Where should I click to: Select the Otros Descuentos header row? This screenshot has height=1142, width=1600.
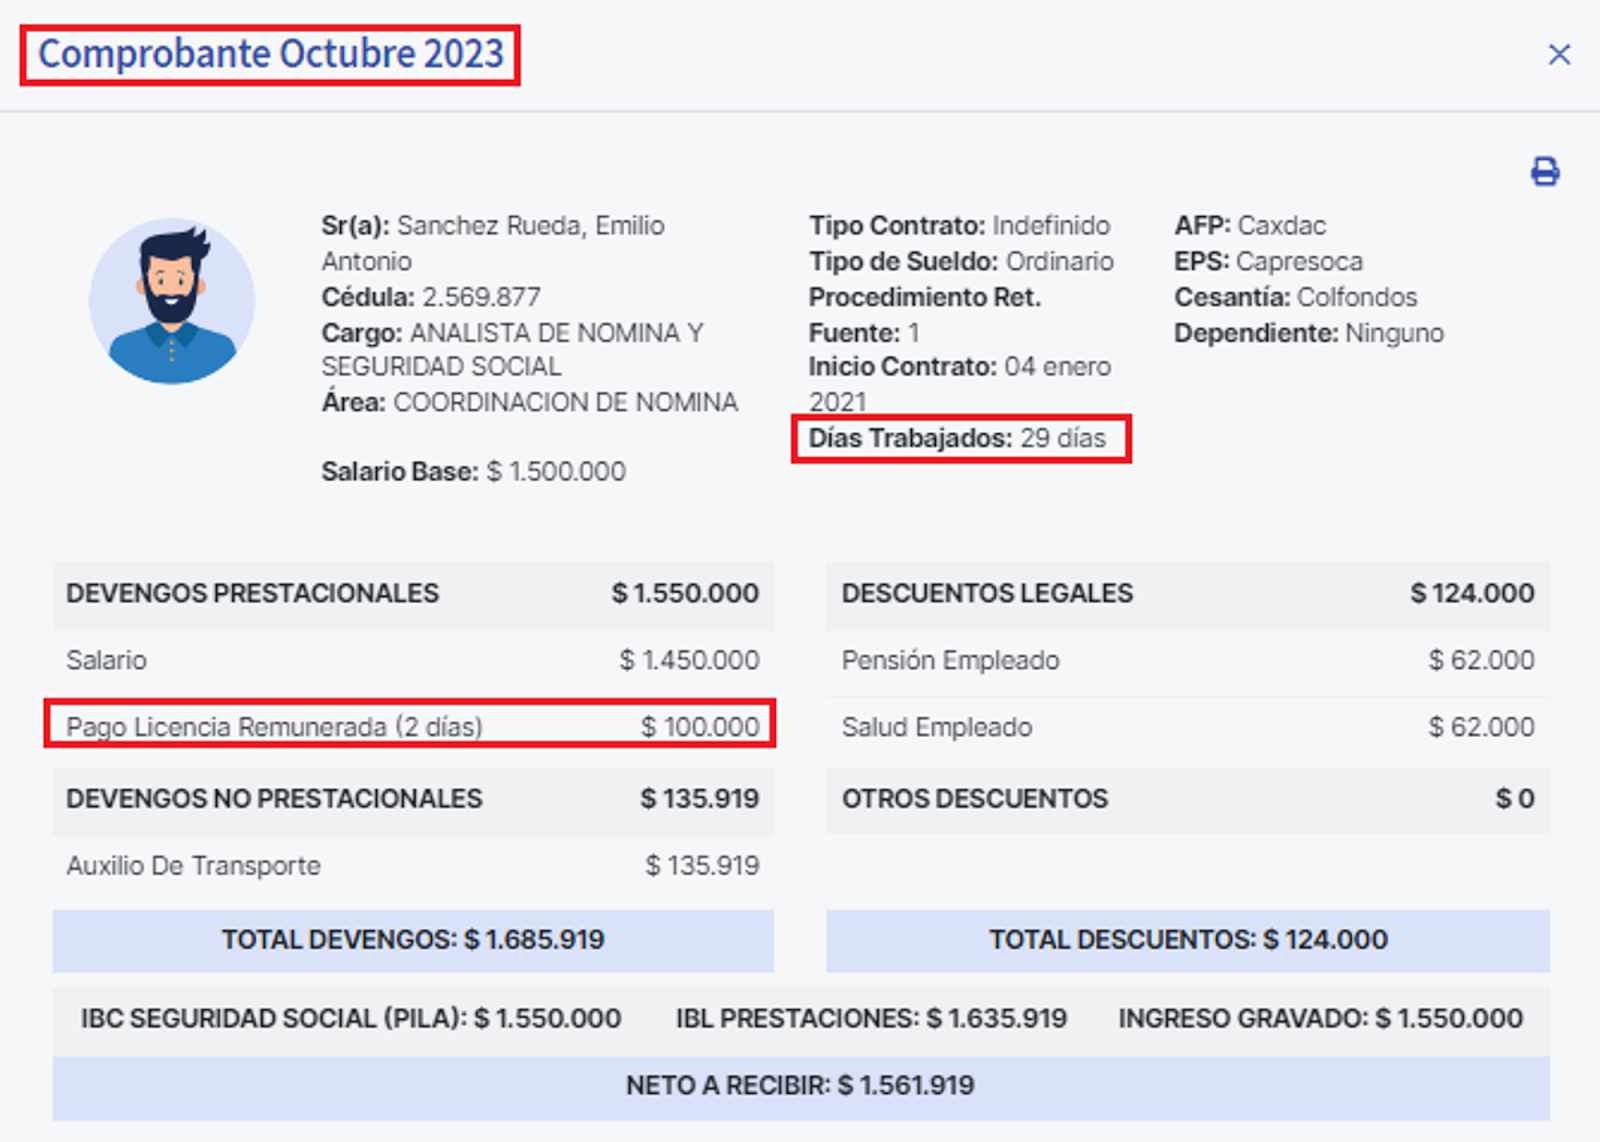pos(1187,798)
